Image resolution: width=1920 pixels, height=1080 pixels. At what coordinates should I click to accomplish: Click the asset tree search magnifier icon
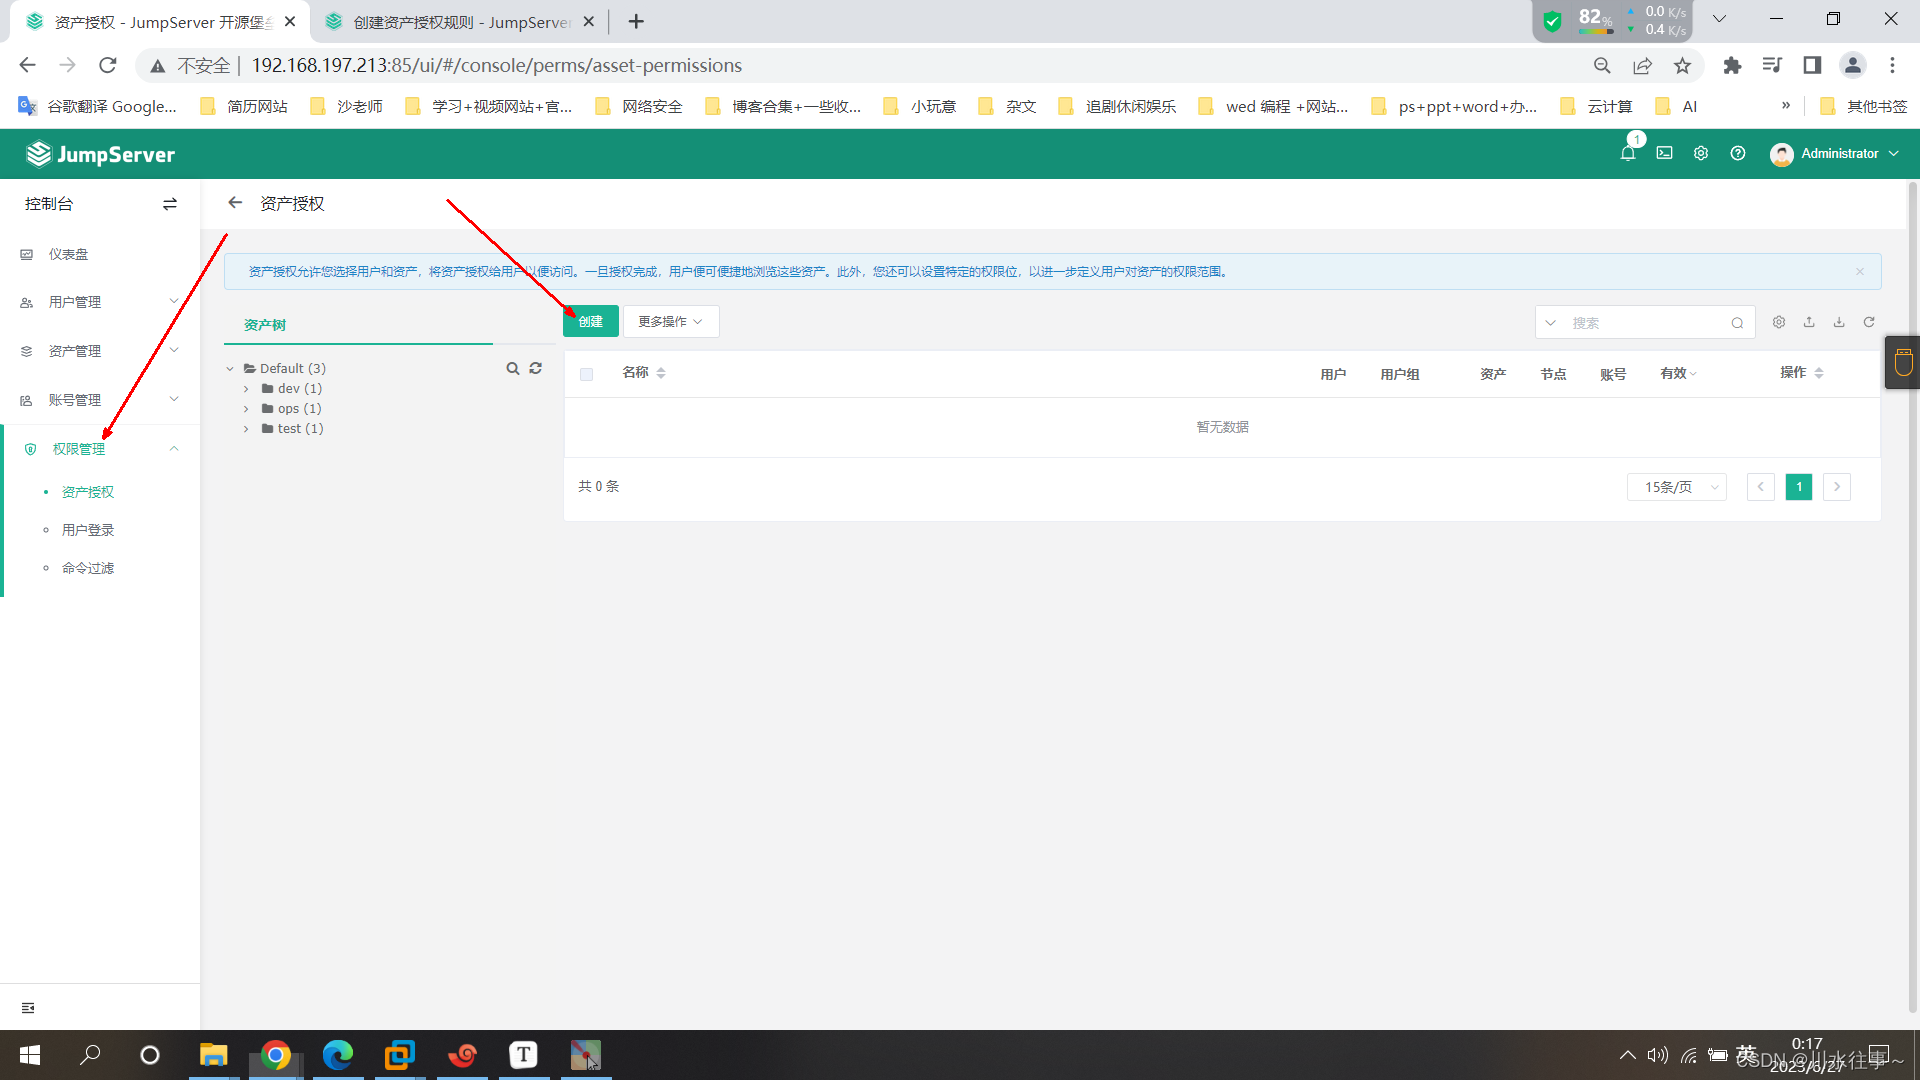(513, 369)
